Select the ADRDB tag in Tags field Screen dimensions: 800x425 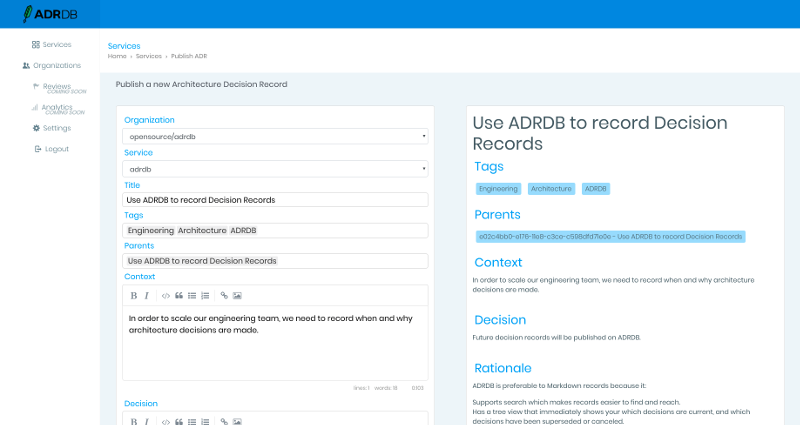coord(243,231)
